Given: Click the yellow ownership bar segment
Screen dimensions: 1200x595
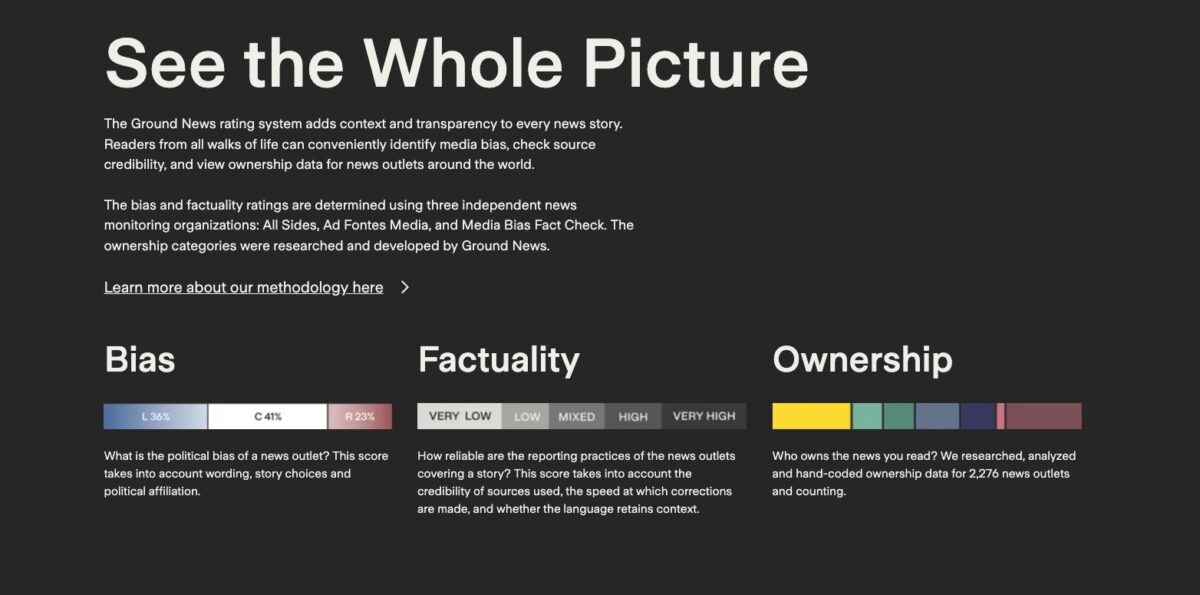Looking at the screenshot, I should click(x=811, y=416).
